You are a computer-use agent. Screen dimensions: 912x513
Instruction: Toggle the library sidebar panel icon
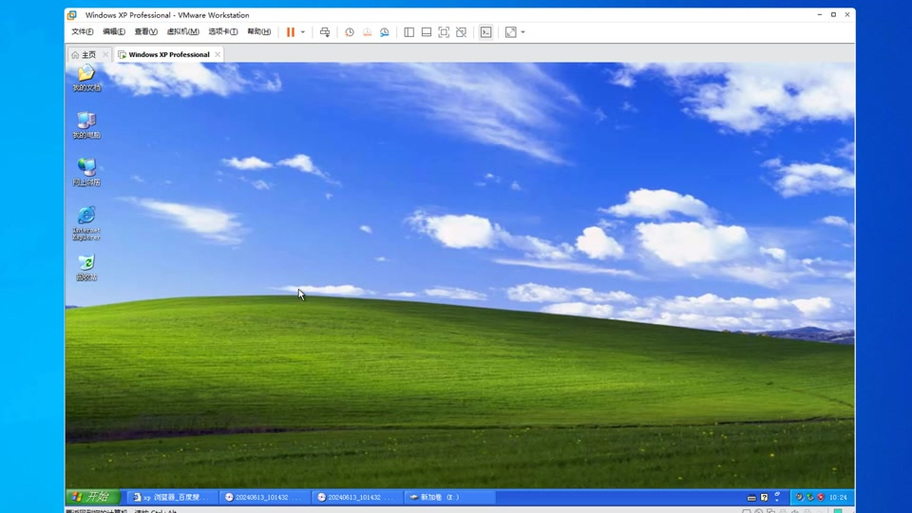(x=409, y=32)
